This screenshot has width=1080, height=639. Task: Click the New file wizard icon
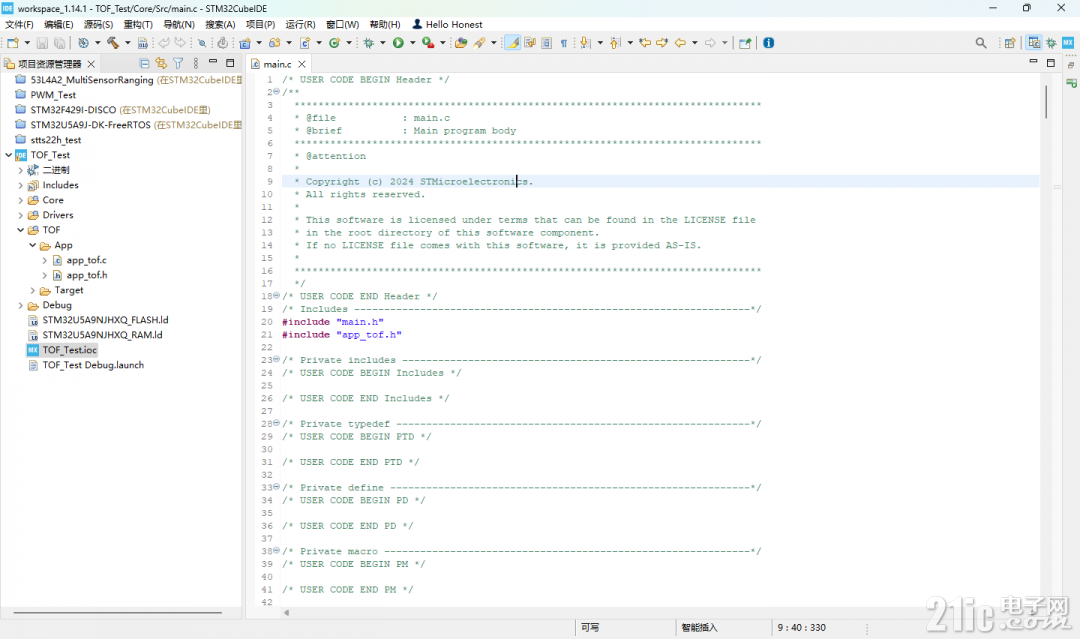pos(12,43)
